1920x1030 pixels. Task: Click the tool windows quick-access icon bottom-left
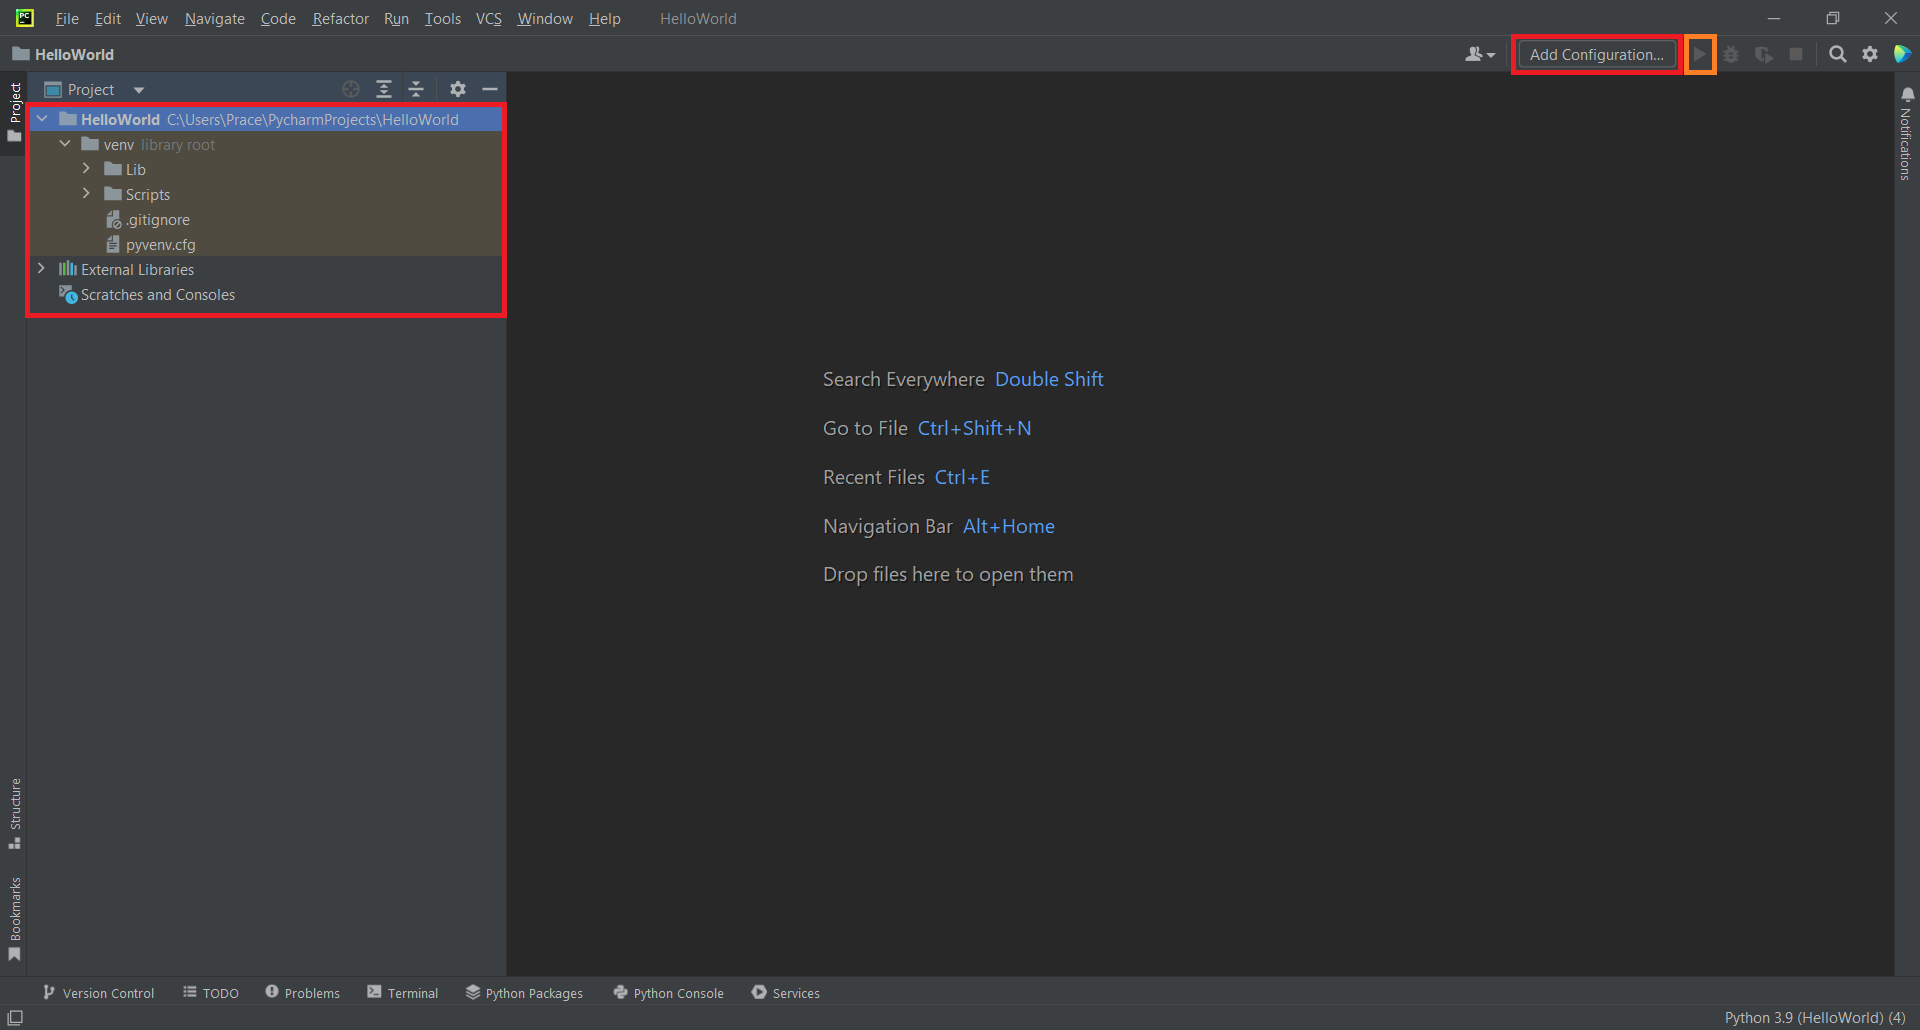pos(15,1017)
